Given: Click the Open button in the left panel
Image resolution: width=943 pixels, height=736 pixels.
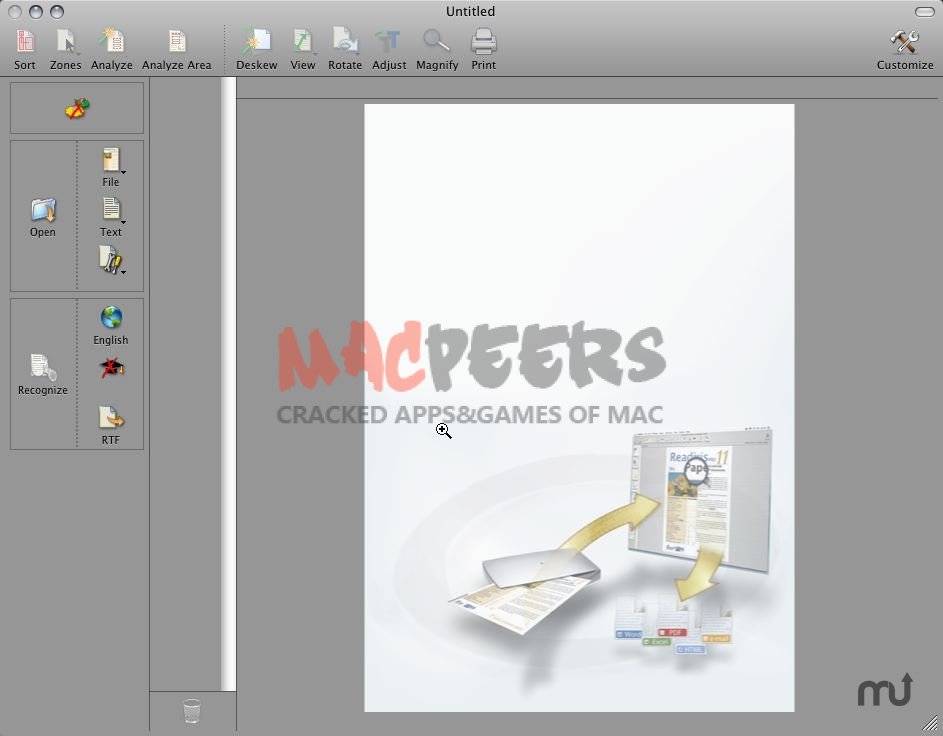Looking at the screenshot, I should pos(43,216).
